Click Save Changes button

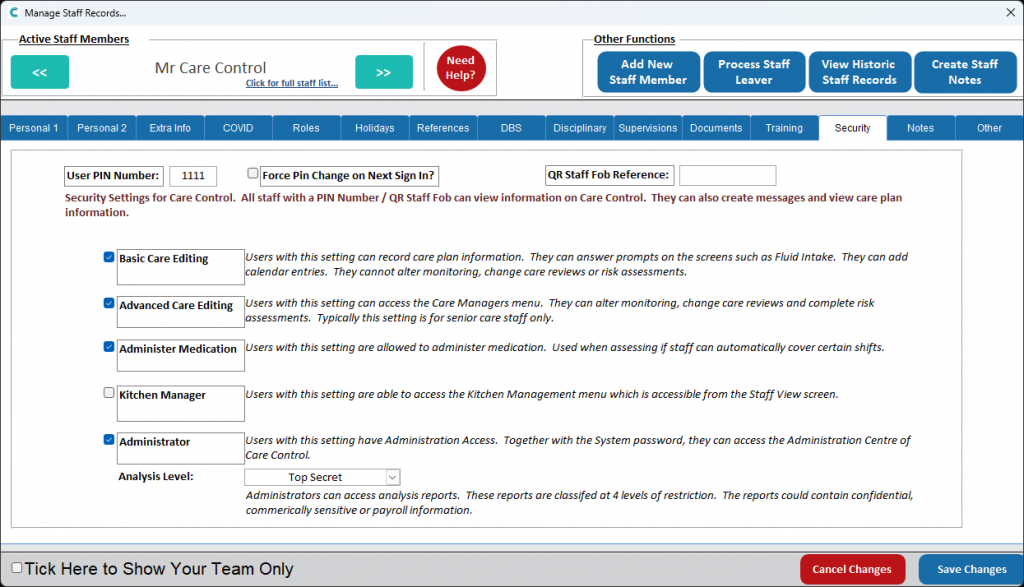pos(970,569)
